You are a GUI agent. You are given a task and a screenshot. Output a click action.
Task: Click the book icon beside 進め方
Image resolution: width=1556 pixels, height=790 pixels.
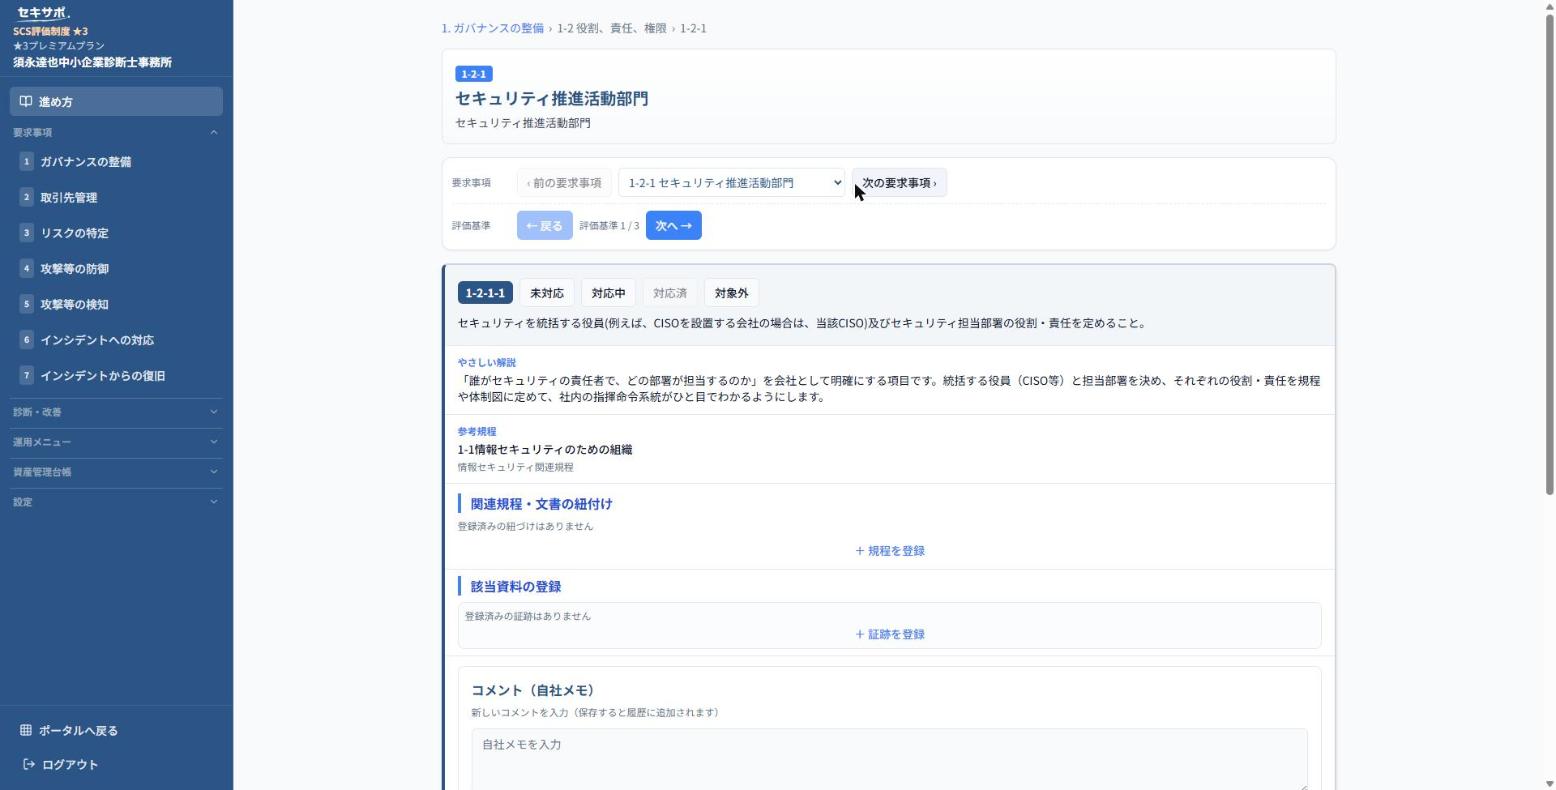point(26,101)
